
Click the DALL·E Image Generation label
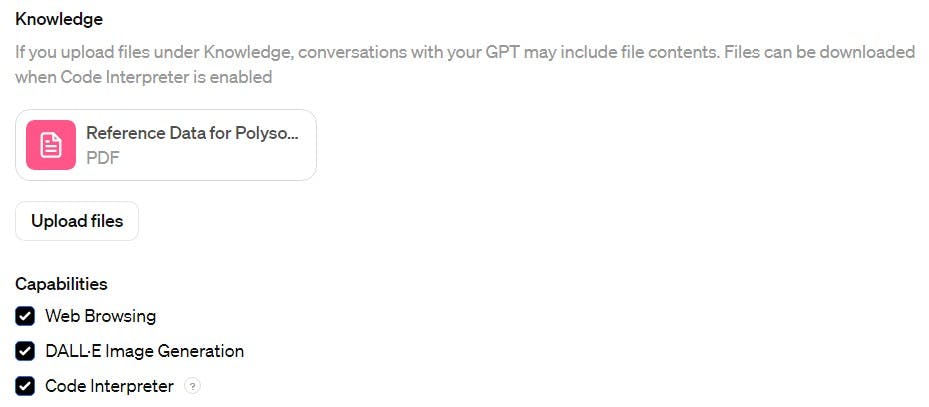[145, 351]
